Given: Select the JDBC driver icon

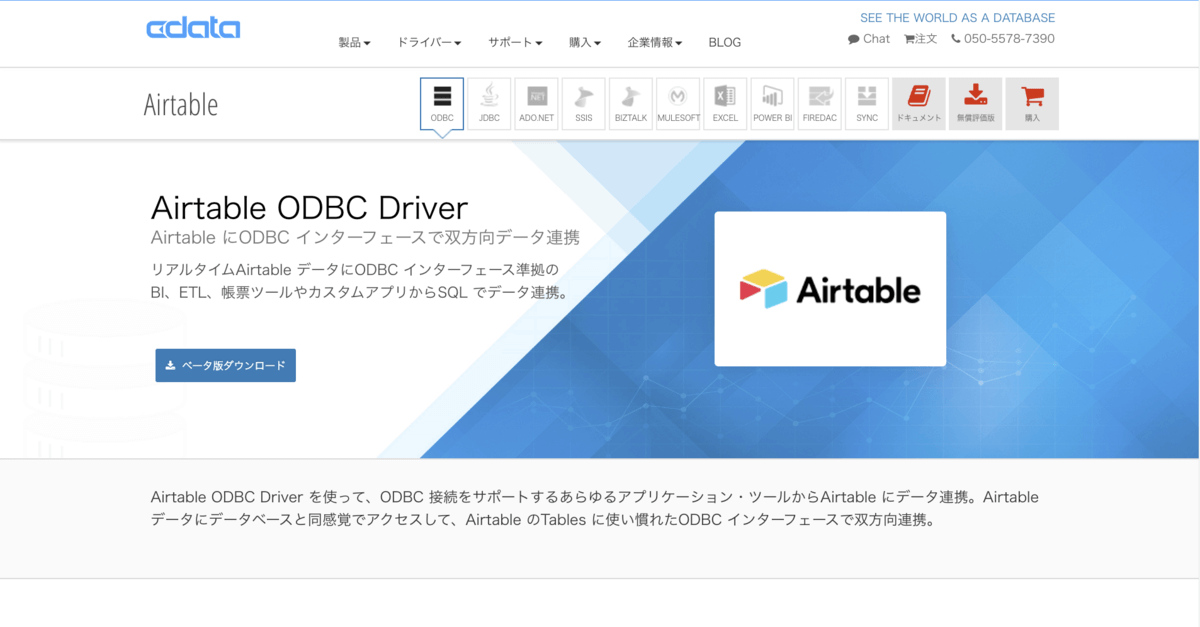Looking at the screenshot, I should pos(489,104).
